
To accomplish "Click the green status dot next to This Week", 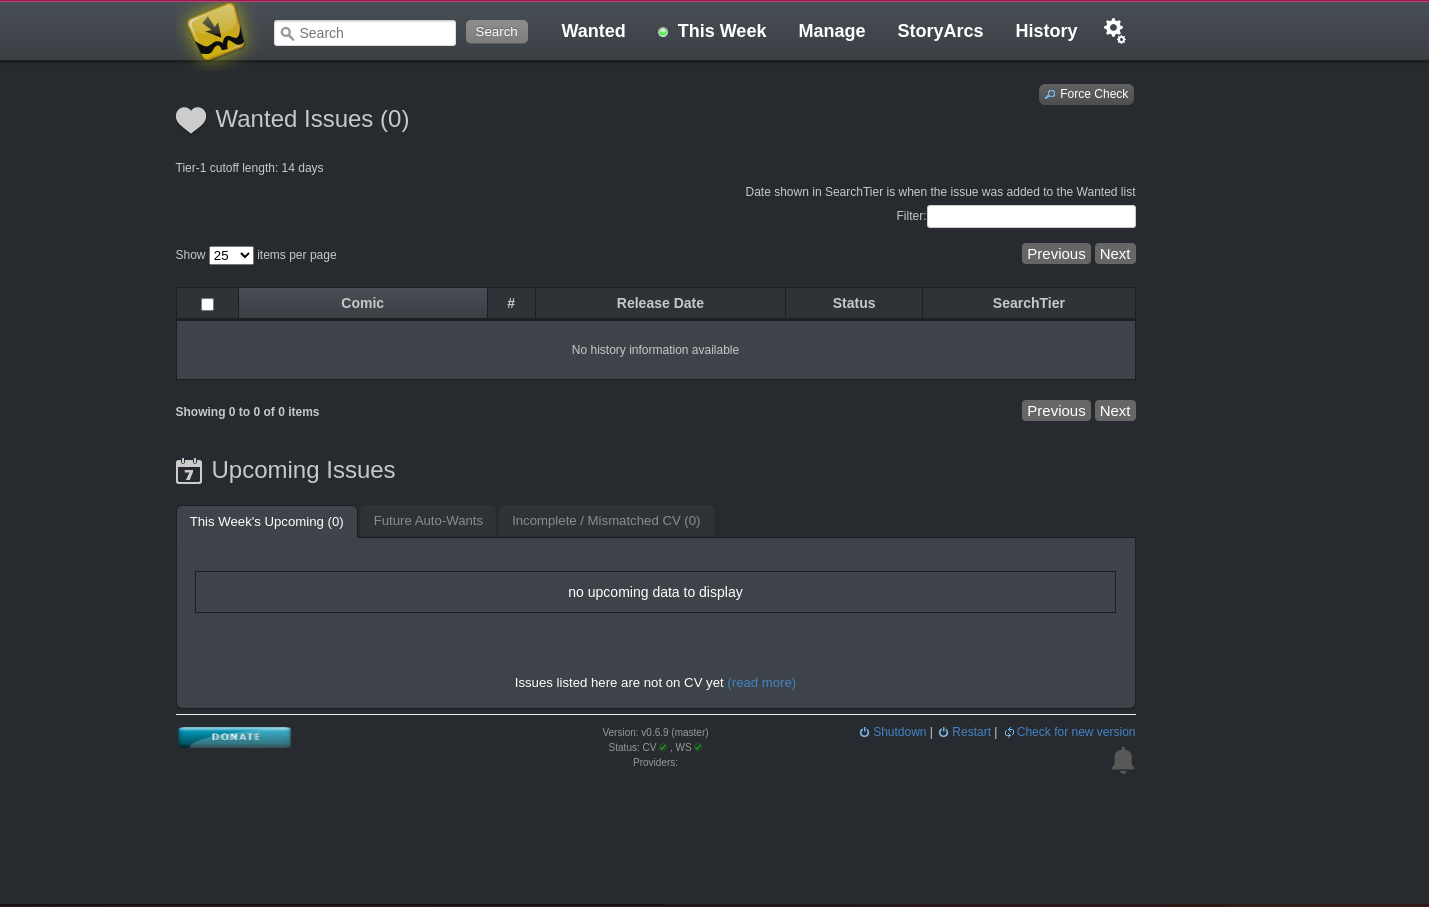I will tap(663, 32).
